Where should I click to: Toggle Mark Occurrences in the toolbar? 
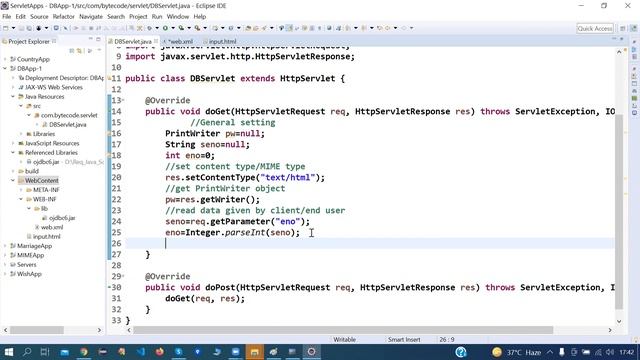(289, 28)
